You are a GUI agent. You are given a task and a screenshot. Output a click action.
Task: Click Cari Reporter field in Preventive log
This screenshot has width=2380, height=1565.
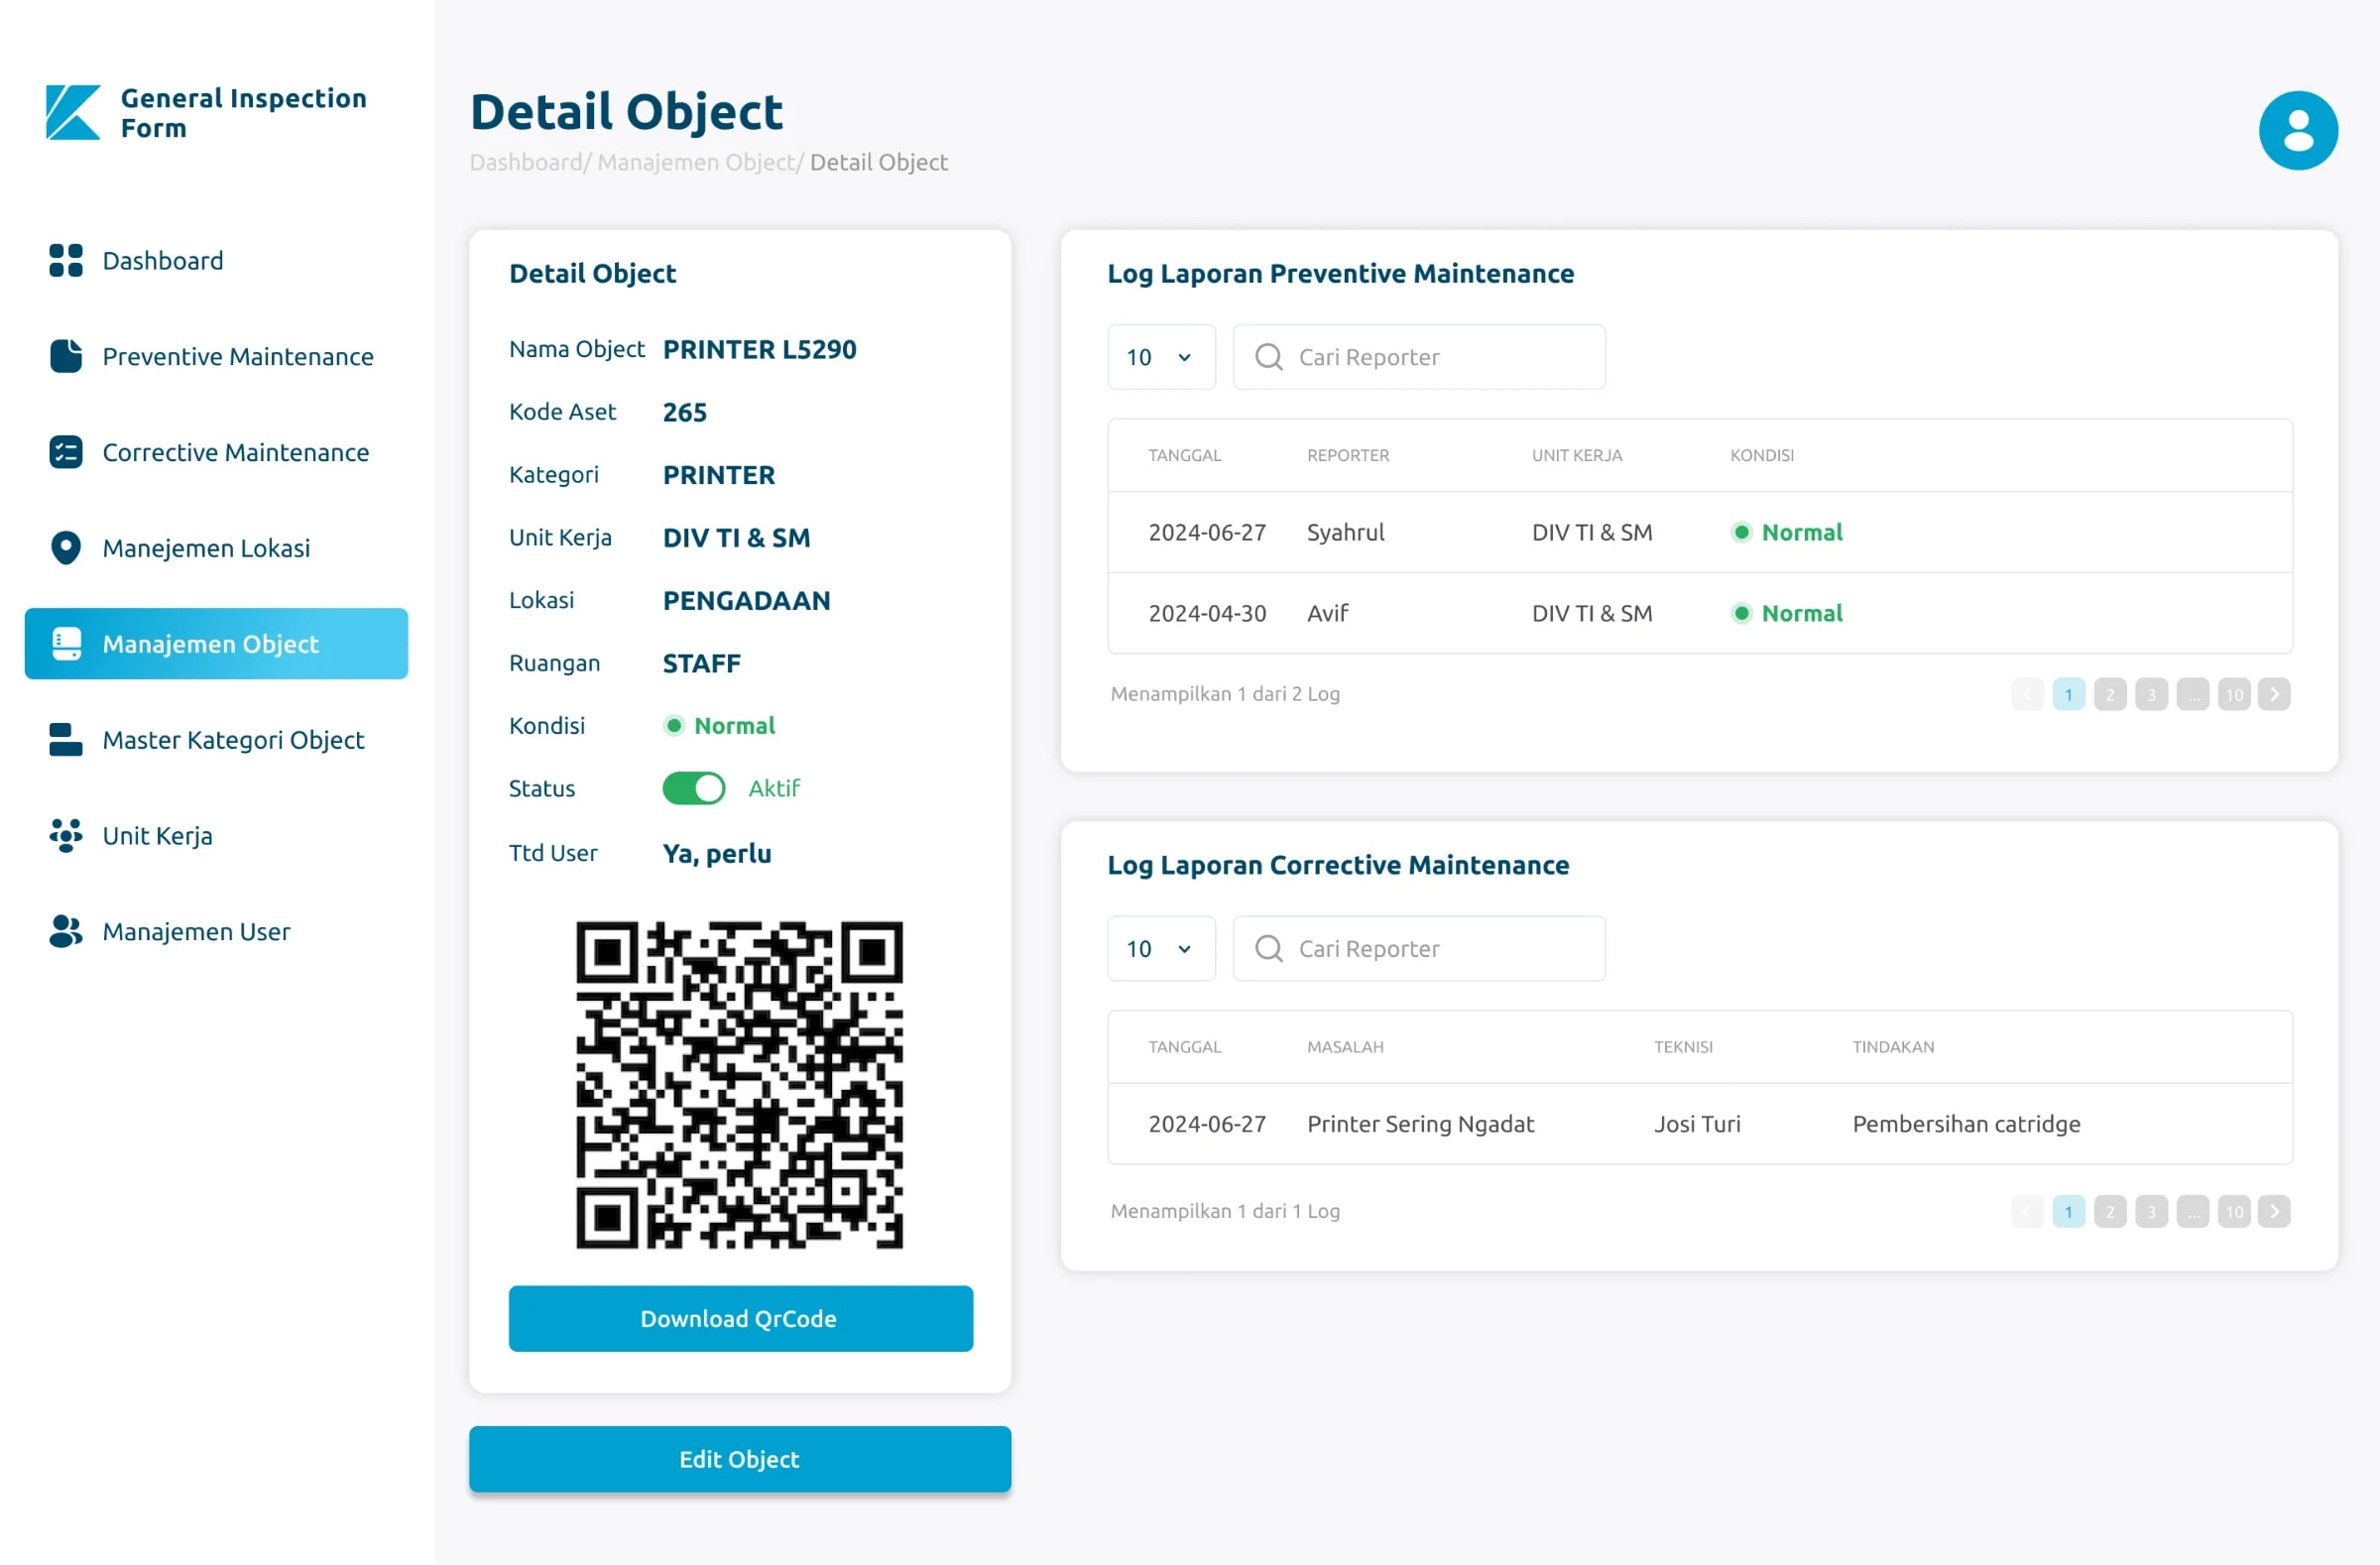[x=1419, y=357]
